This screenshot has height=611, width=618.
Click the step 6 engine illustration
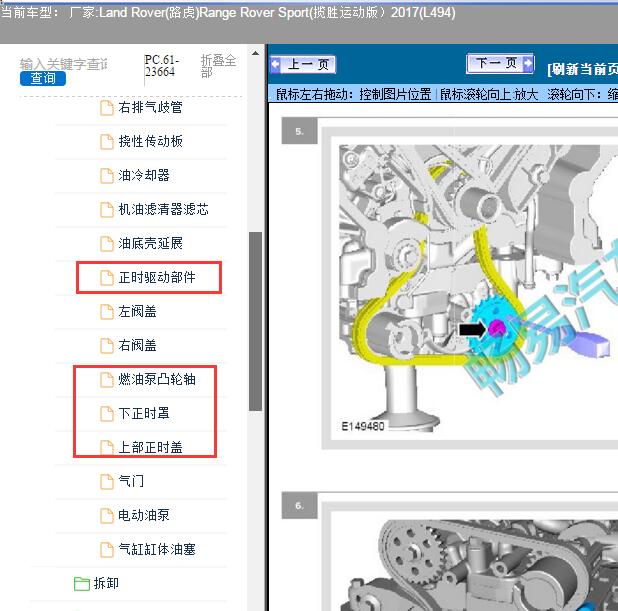click(479, 565)
